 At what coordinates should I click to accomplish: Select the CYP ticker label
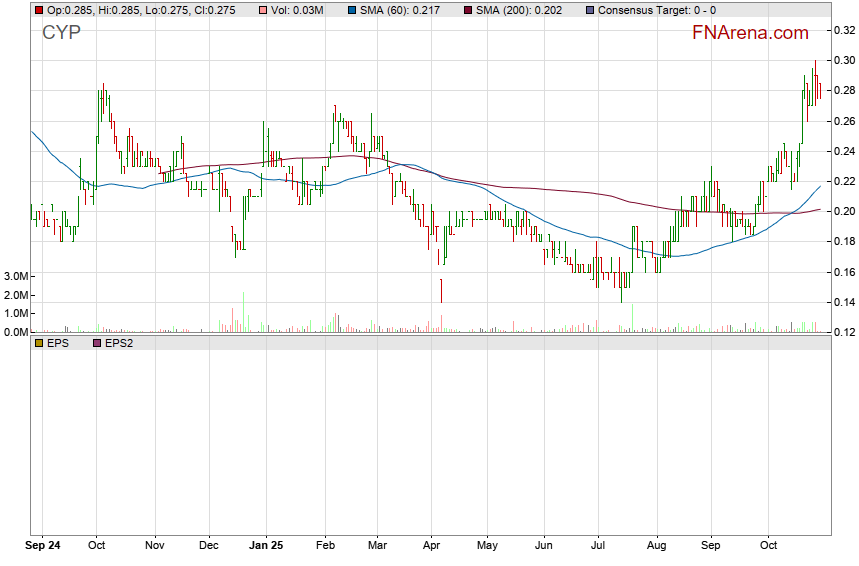[x=61, y=33]
